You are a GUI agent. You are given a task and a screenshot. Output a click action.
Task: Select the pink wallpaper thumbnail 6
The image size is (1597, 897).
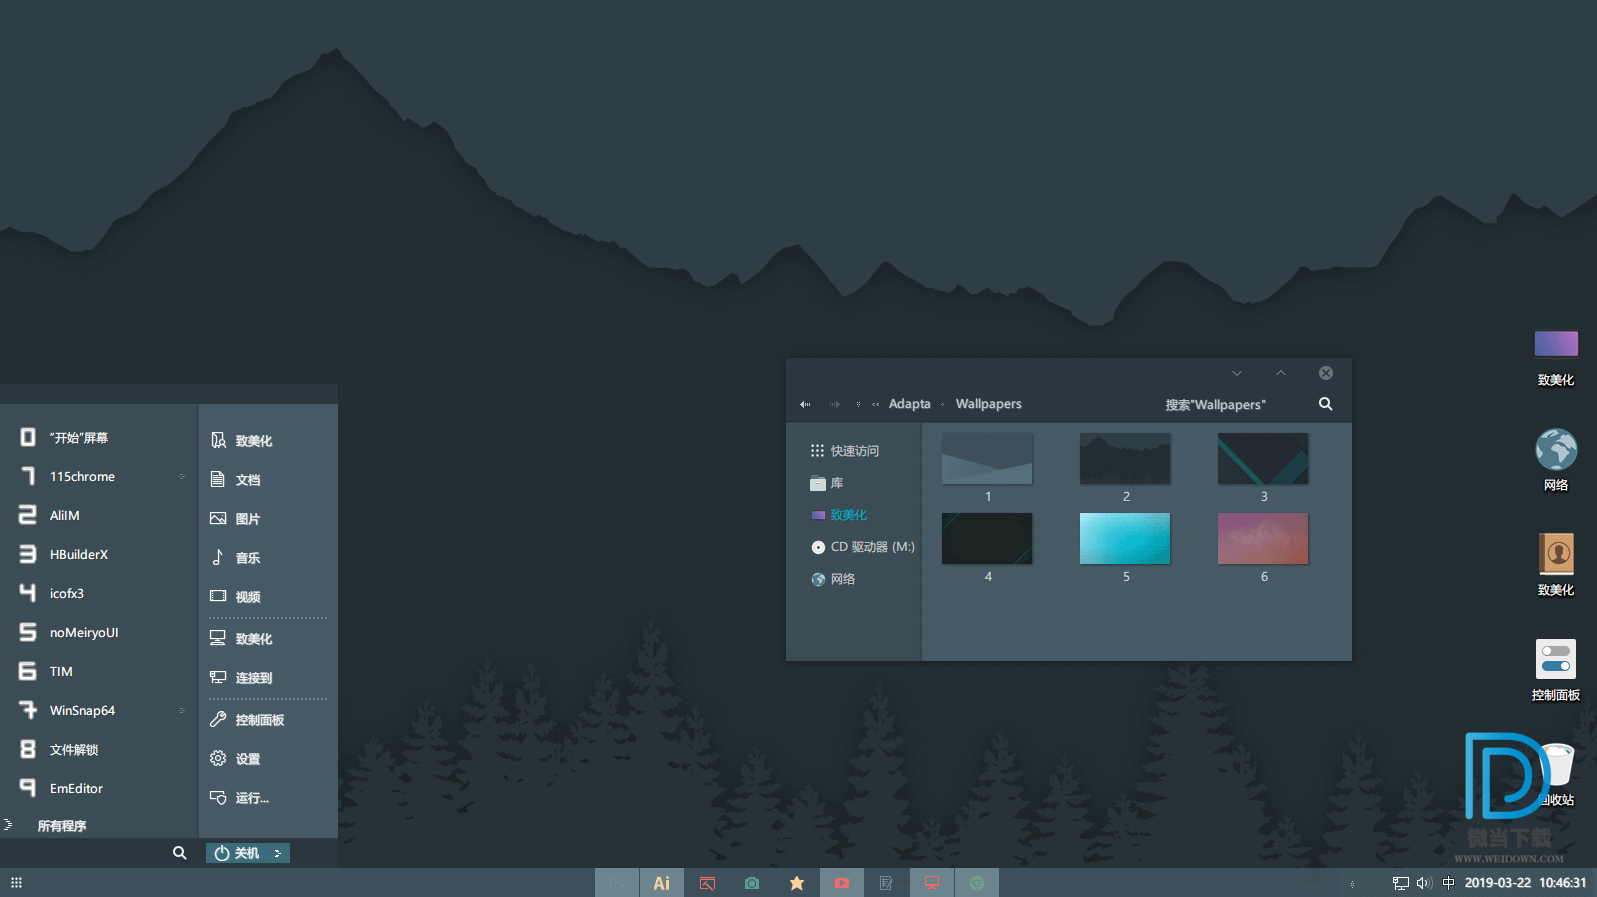pos(1263,539)
